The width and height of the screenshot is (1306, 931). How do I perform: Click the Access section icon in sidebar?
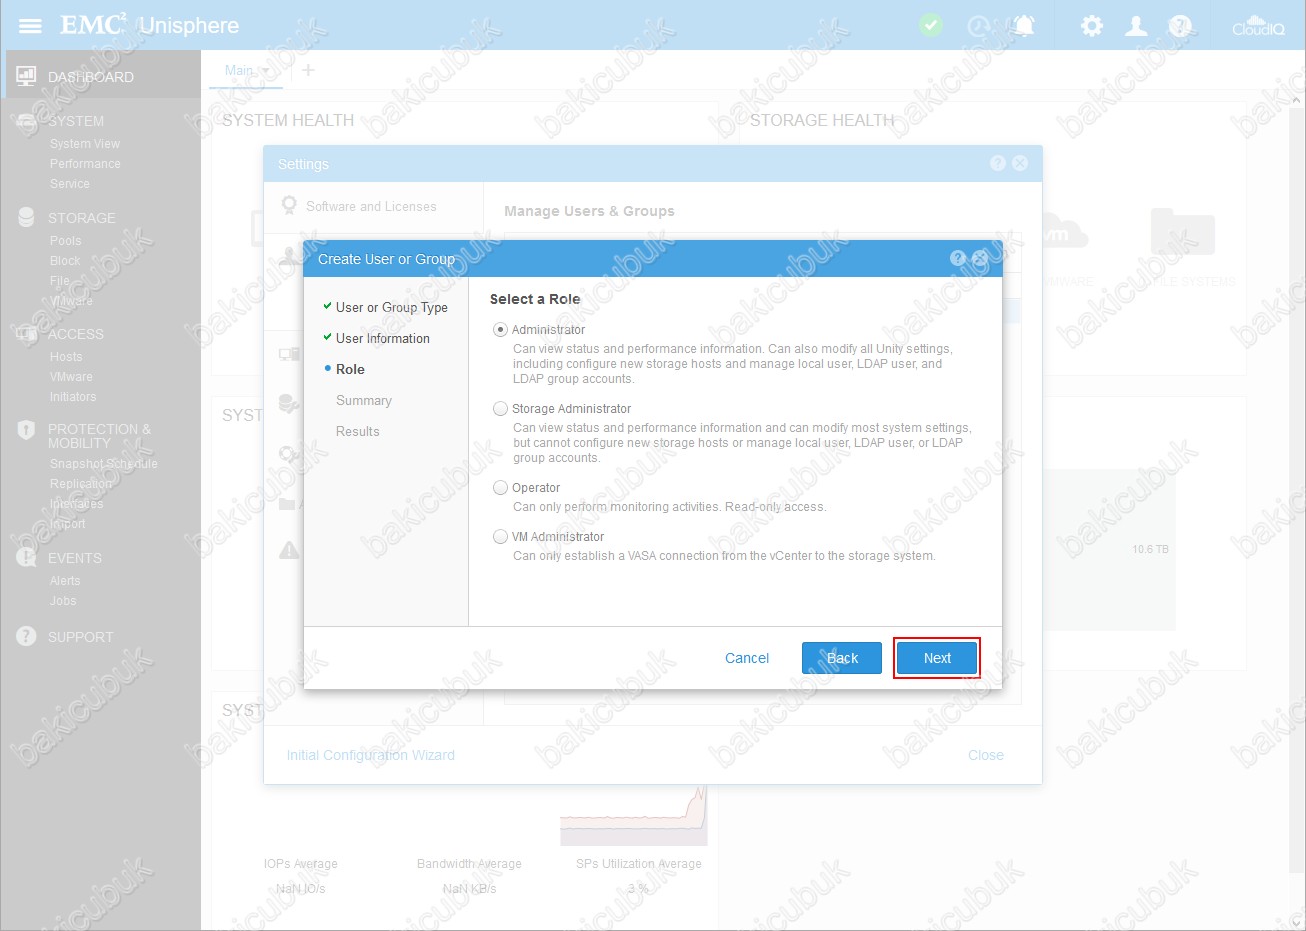coord(27,333)
